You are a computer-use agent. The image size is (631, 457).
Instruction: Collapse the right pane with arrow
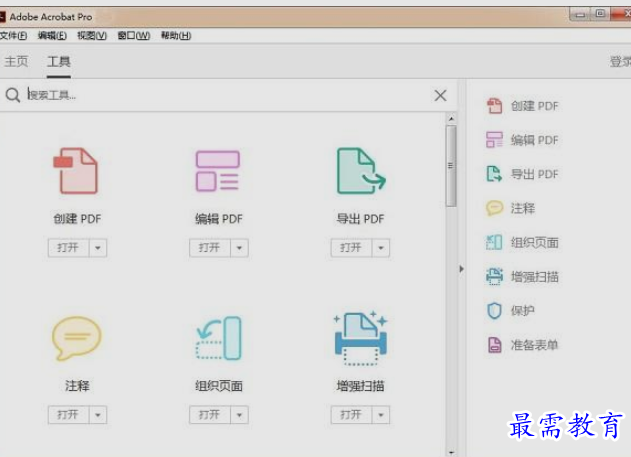pyautogui.click(x=462, y=269)
